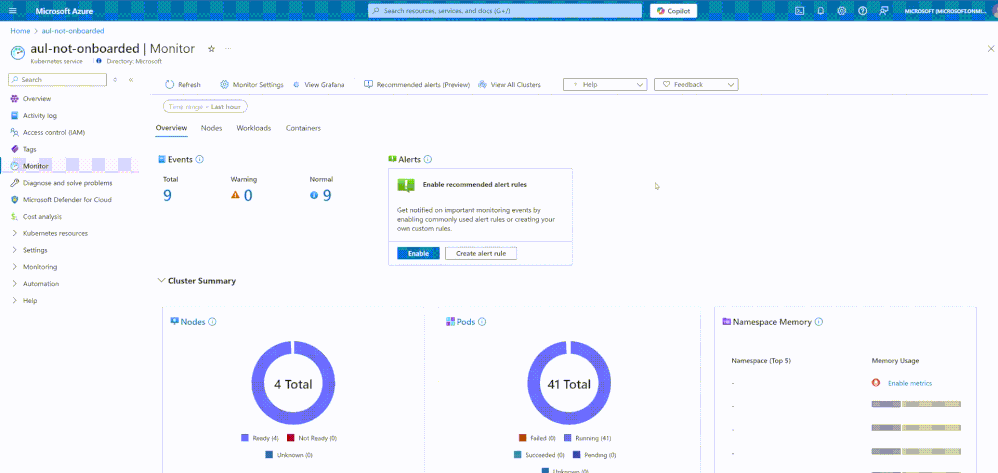Open Overview in the left menu
Screen dimensions: 998x473
coord(37,99)
